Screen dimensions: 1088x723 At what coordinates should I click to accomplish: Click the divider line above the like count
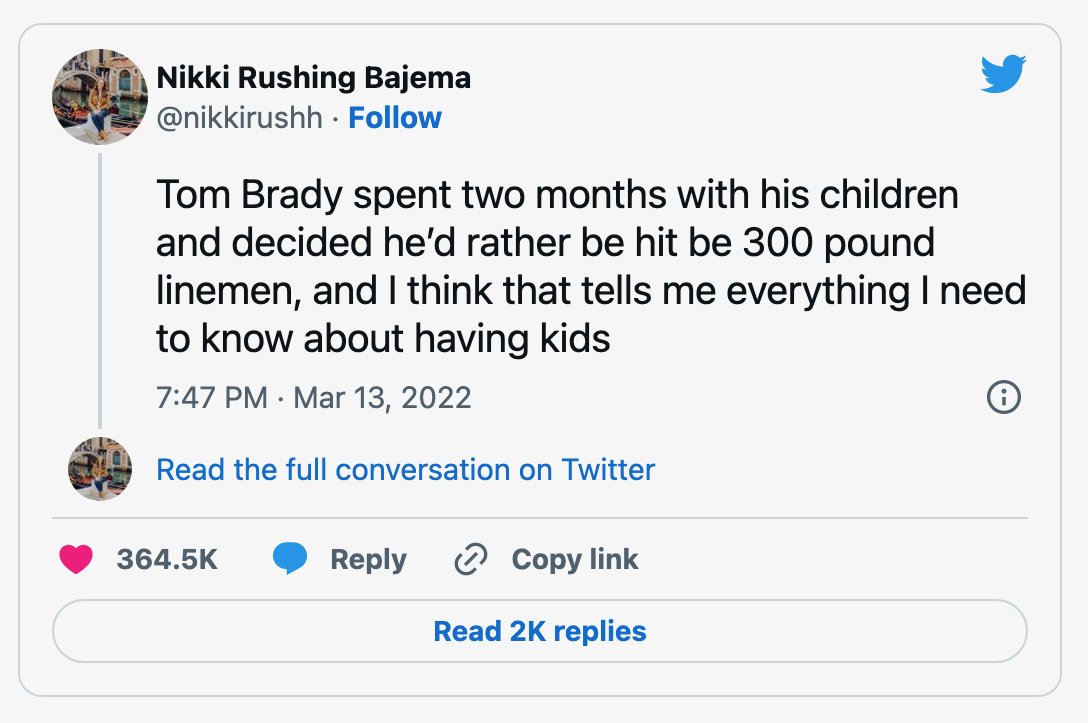pyautogui.click(x=540, y=518)
